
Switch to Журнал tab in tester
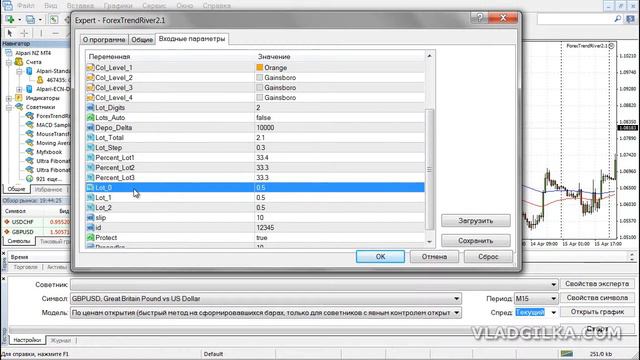[x=60, y=340]
